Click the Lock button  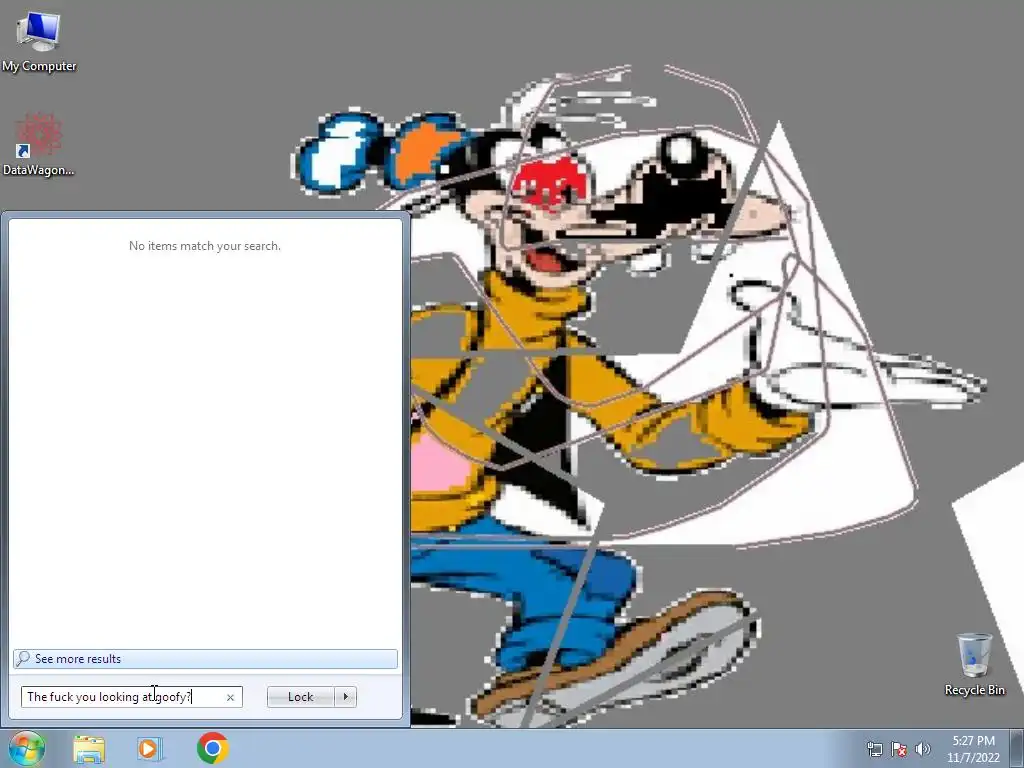coord(300,697)
